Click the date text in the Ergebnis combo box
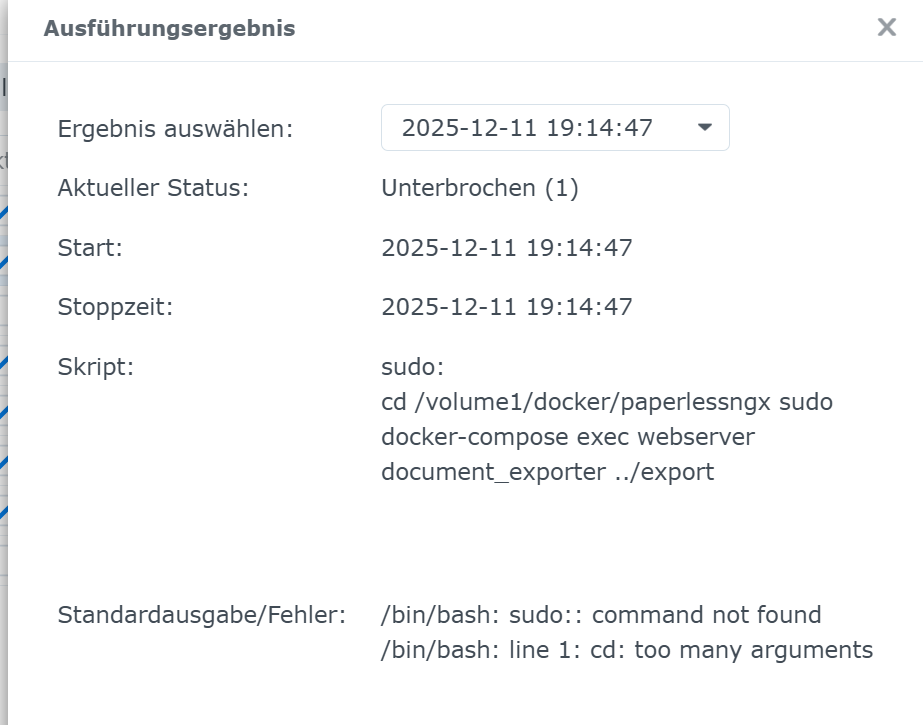Image resolution: width=923 pixels, height=725 pixels. pyautogui.click(x=527, y=128)
